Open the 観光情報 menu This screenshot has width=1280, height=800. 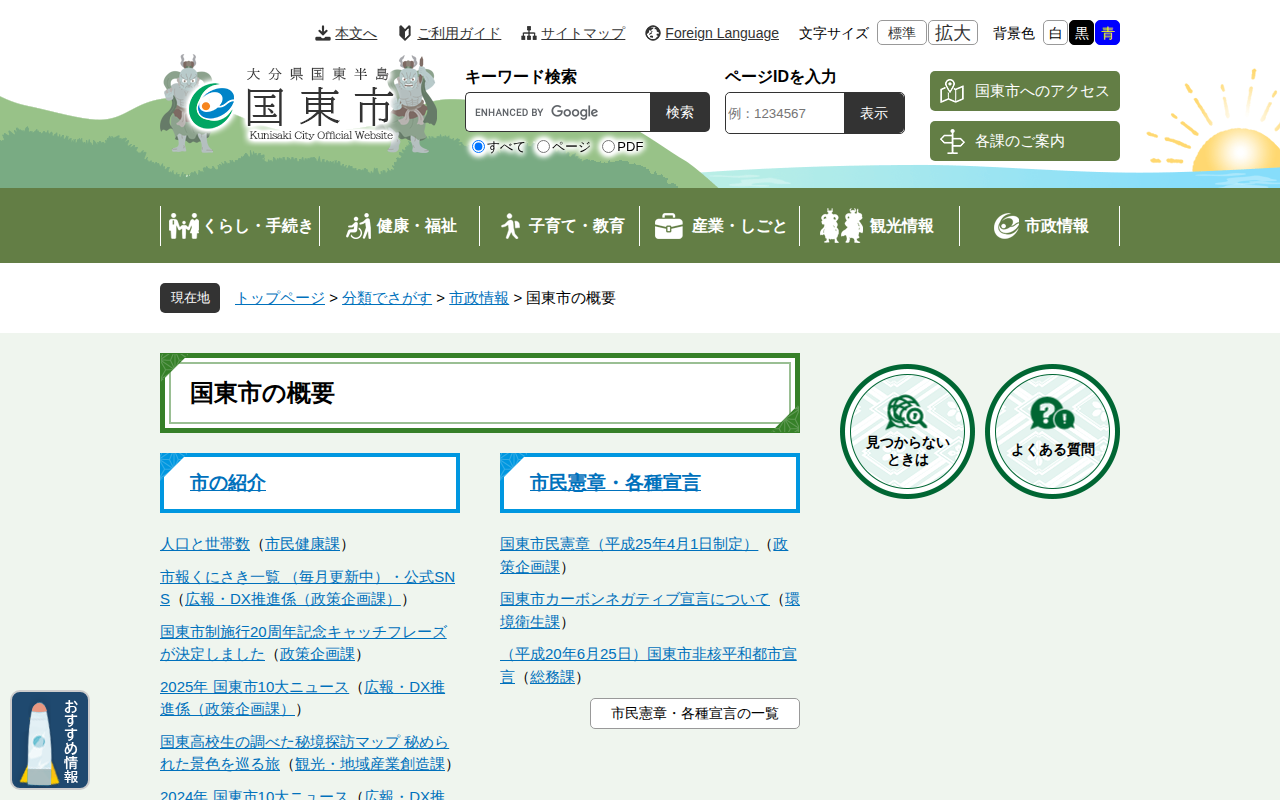[880, 226]
